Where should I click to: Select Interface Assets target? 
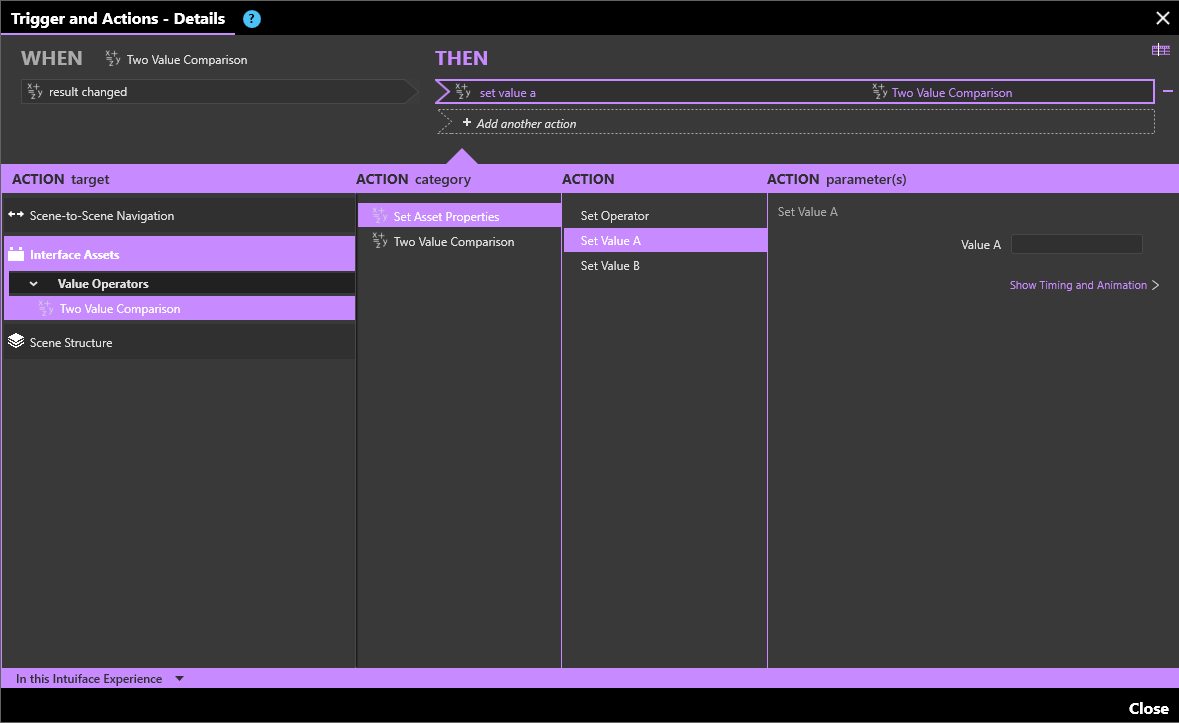tap(179, 254)
